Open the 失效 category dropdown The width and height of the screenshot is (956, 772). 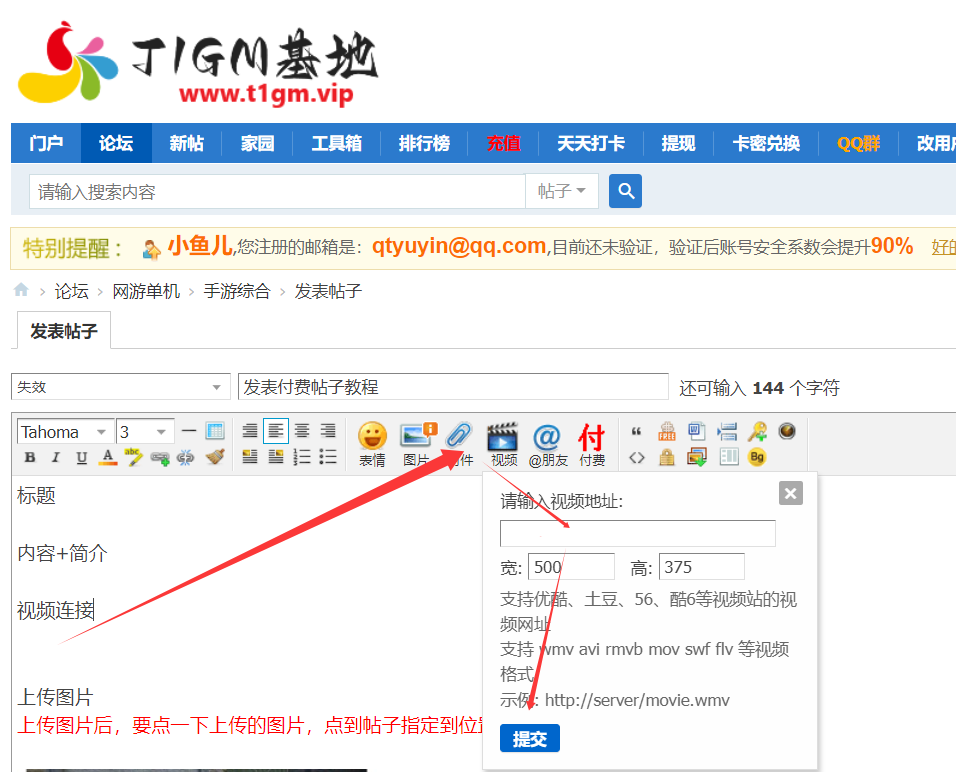[120, 386]
